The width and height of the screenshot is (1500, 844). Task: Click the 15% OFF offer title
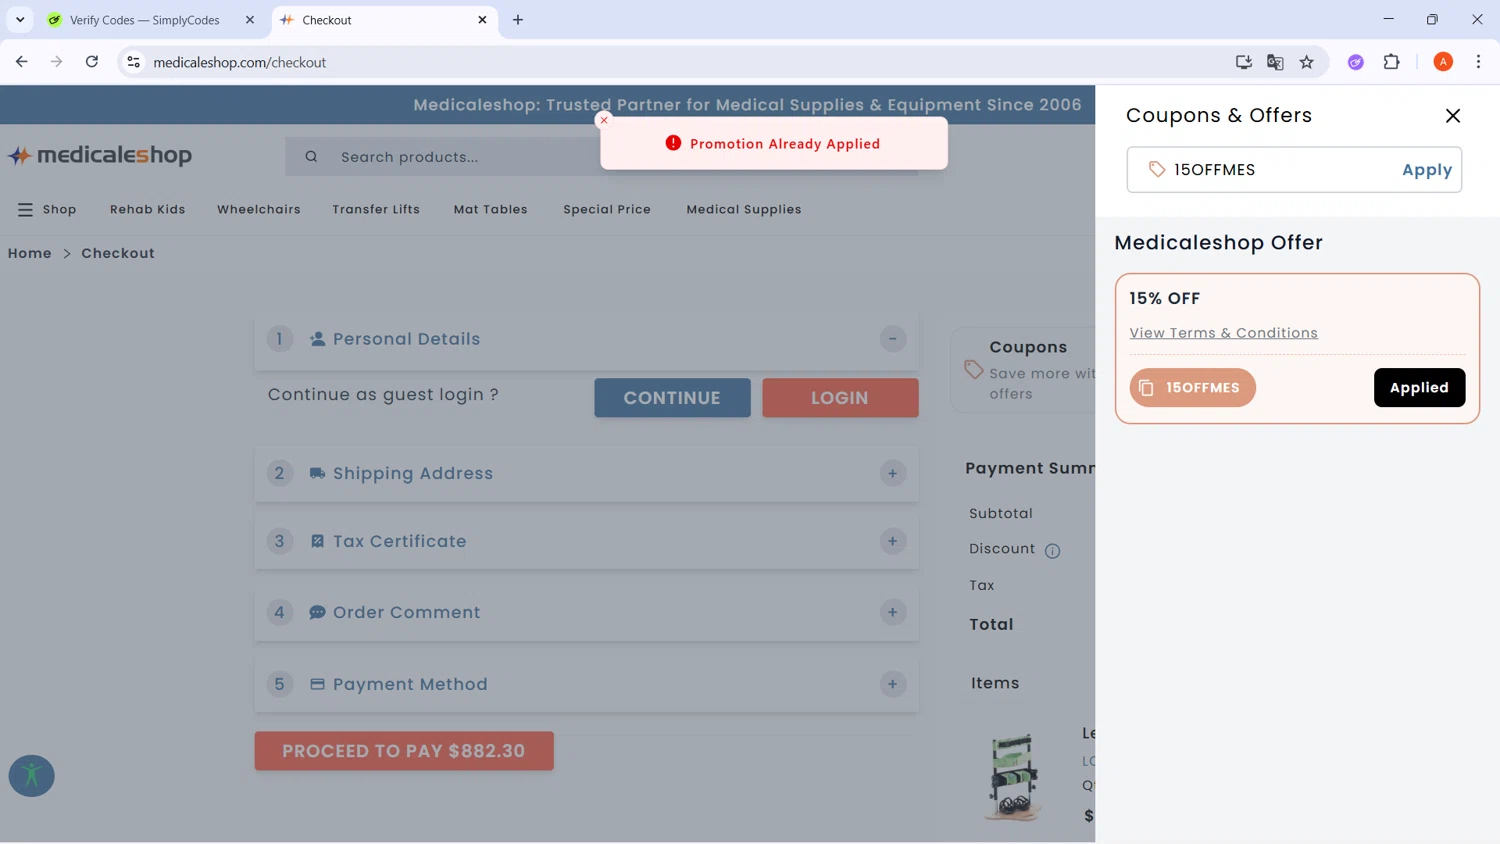click(x=1164, y=299)
